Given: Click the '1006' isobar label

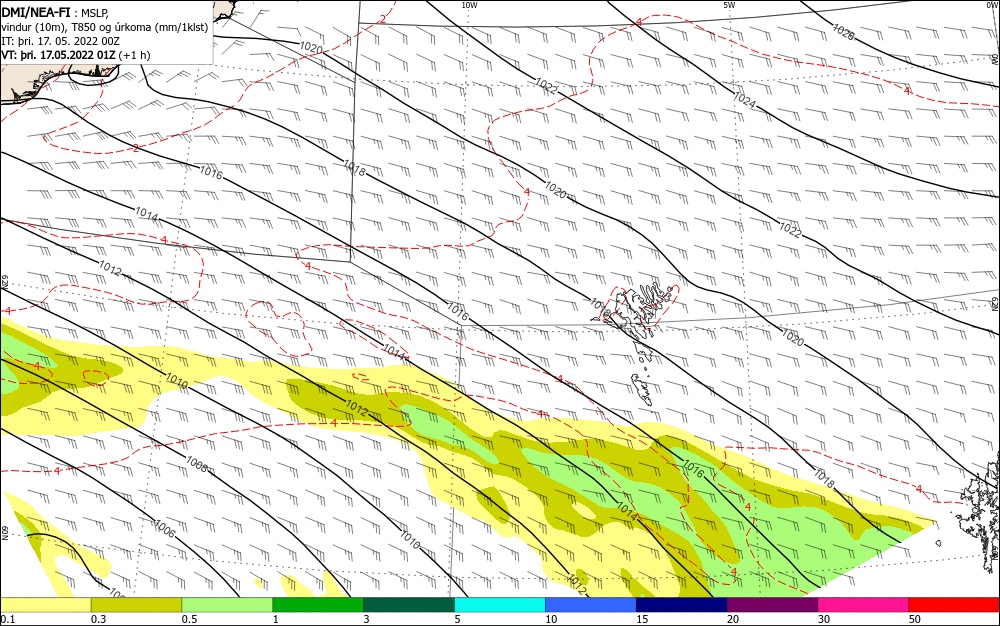Looking at the screenshot, I should (x=164, y=528).
